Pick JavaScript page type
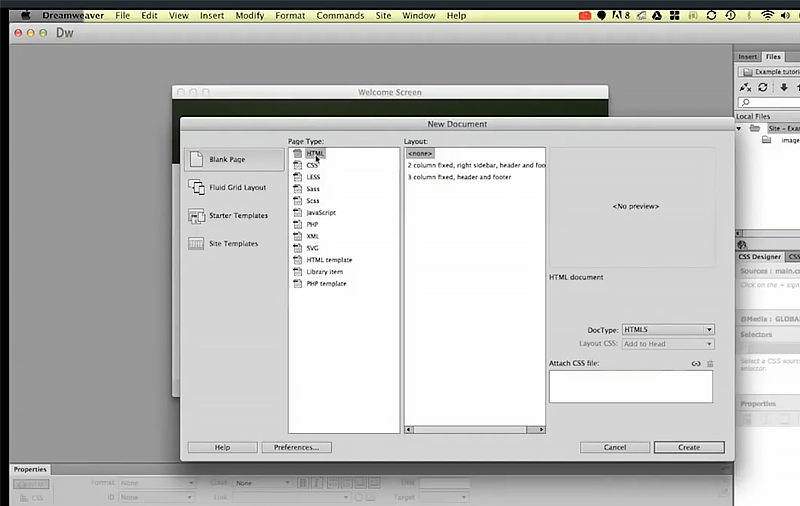The image size is (800, 506). pyautogui.click(x=321, y=212)
